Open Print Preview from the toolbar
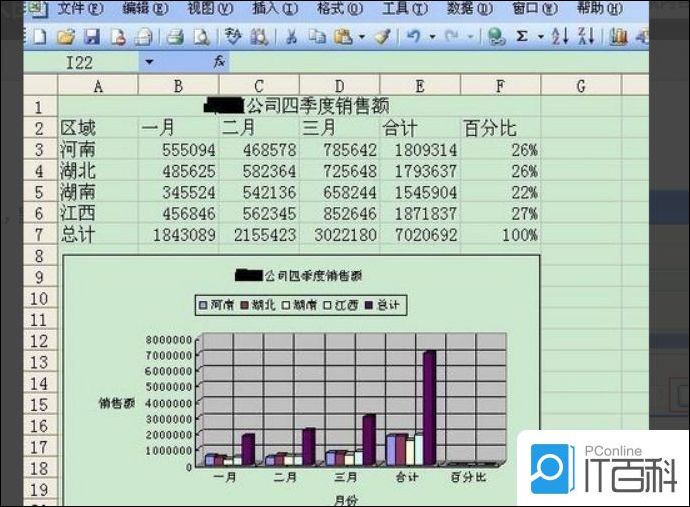The height and width of the screenshot is (507, 690). pos(201,37)
